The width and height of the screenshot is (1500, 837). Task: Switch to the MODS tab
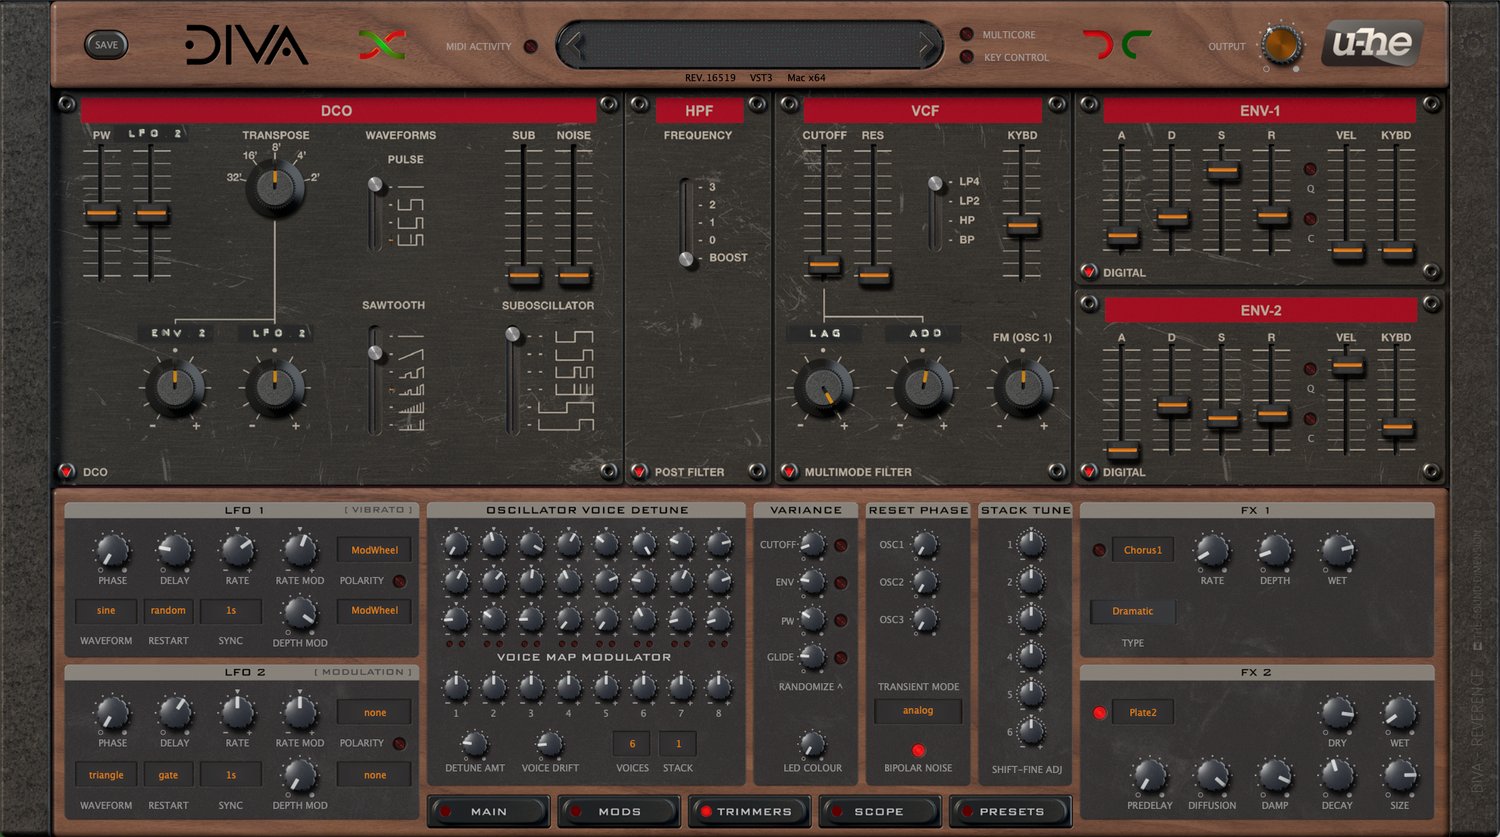click(619, 811)
